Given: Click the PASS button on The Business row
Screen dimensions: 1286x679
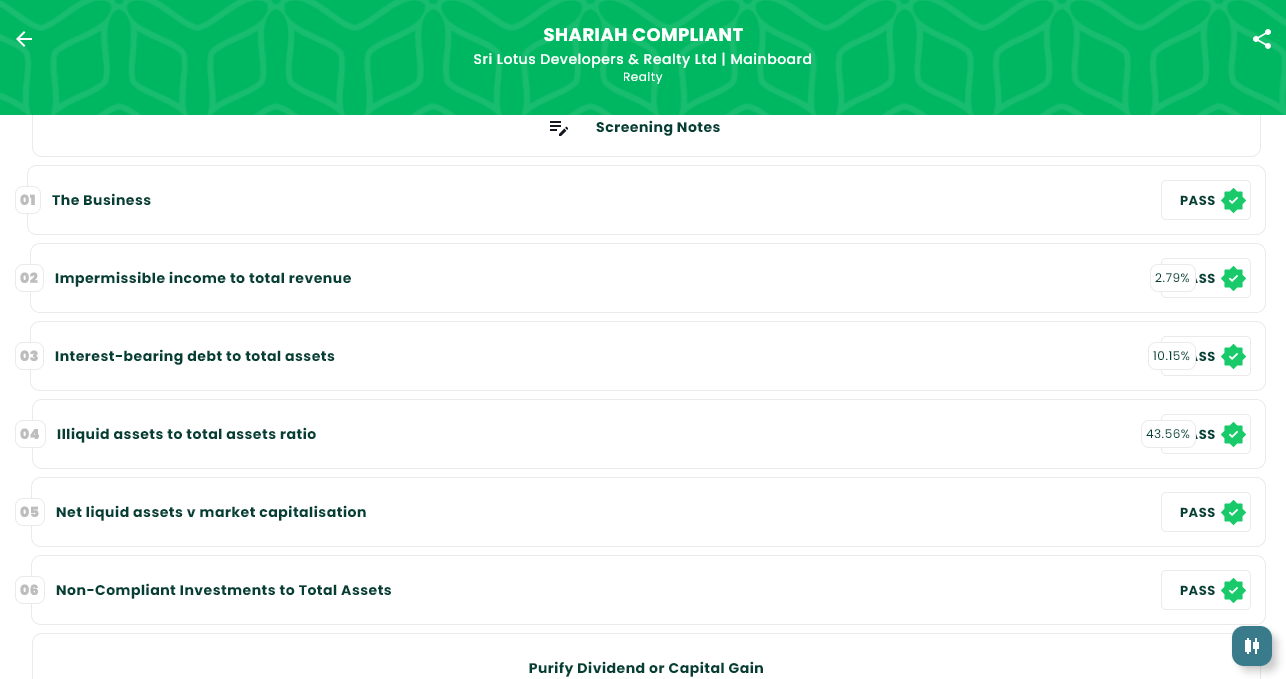Looking at the screenshot, I should point(1197,200).
